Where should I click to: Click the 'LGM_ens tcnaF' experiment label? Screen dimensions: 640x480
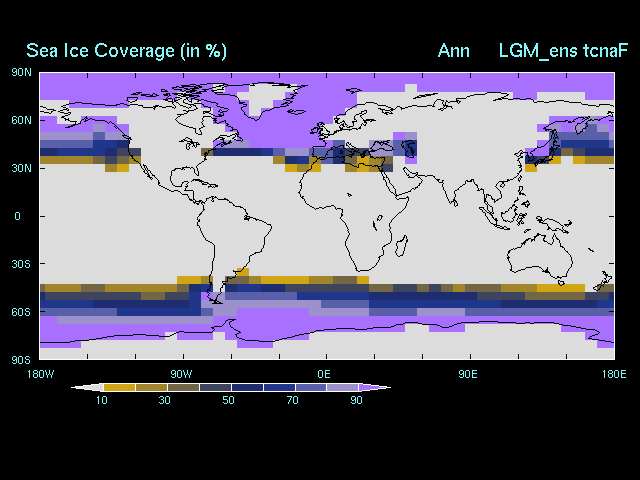pyautogui.click(x=563, y=51)
